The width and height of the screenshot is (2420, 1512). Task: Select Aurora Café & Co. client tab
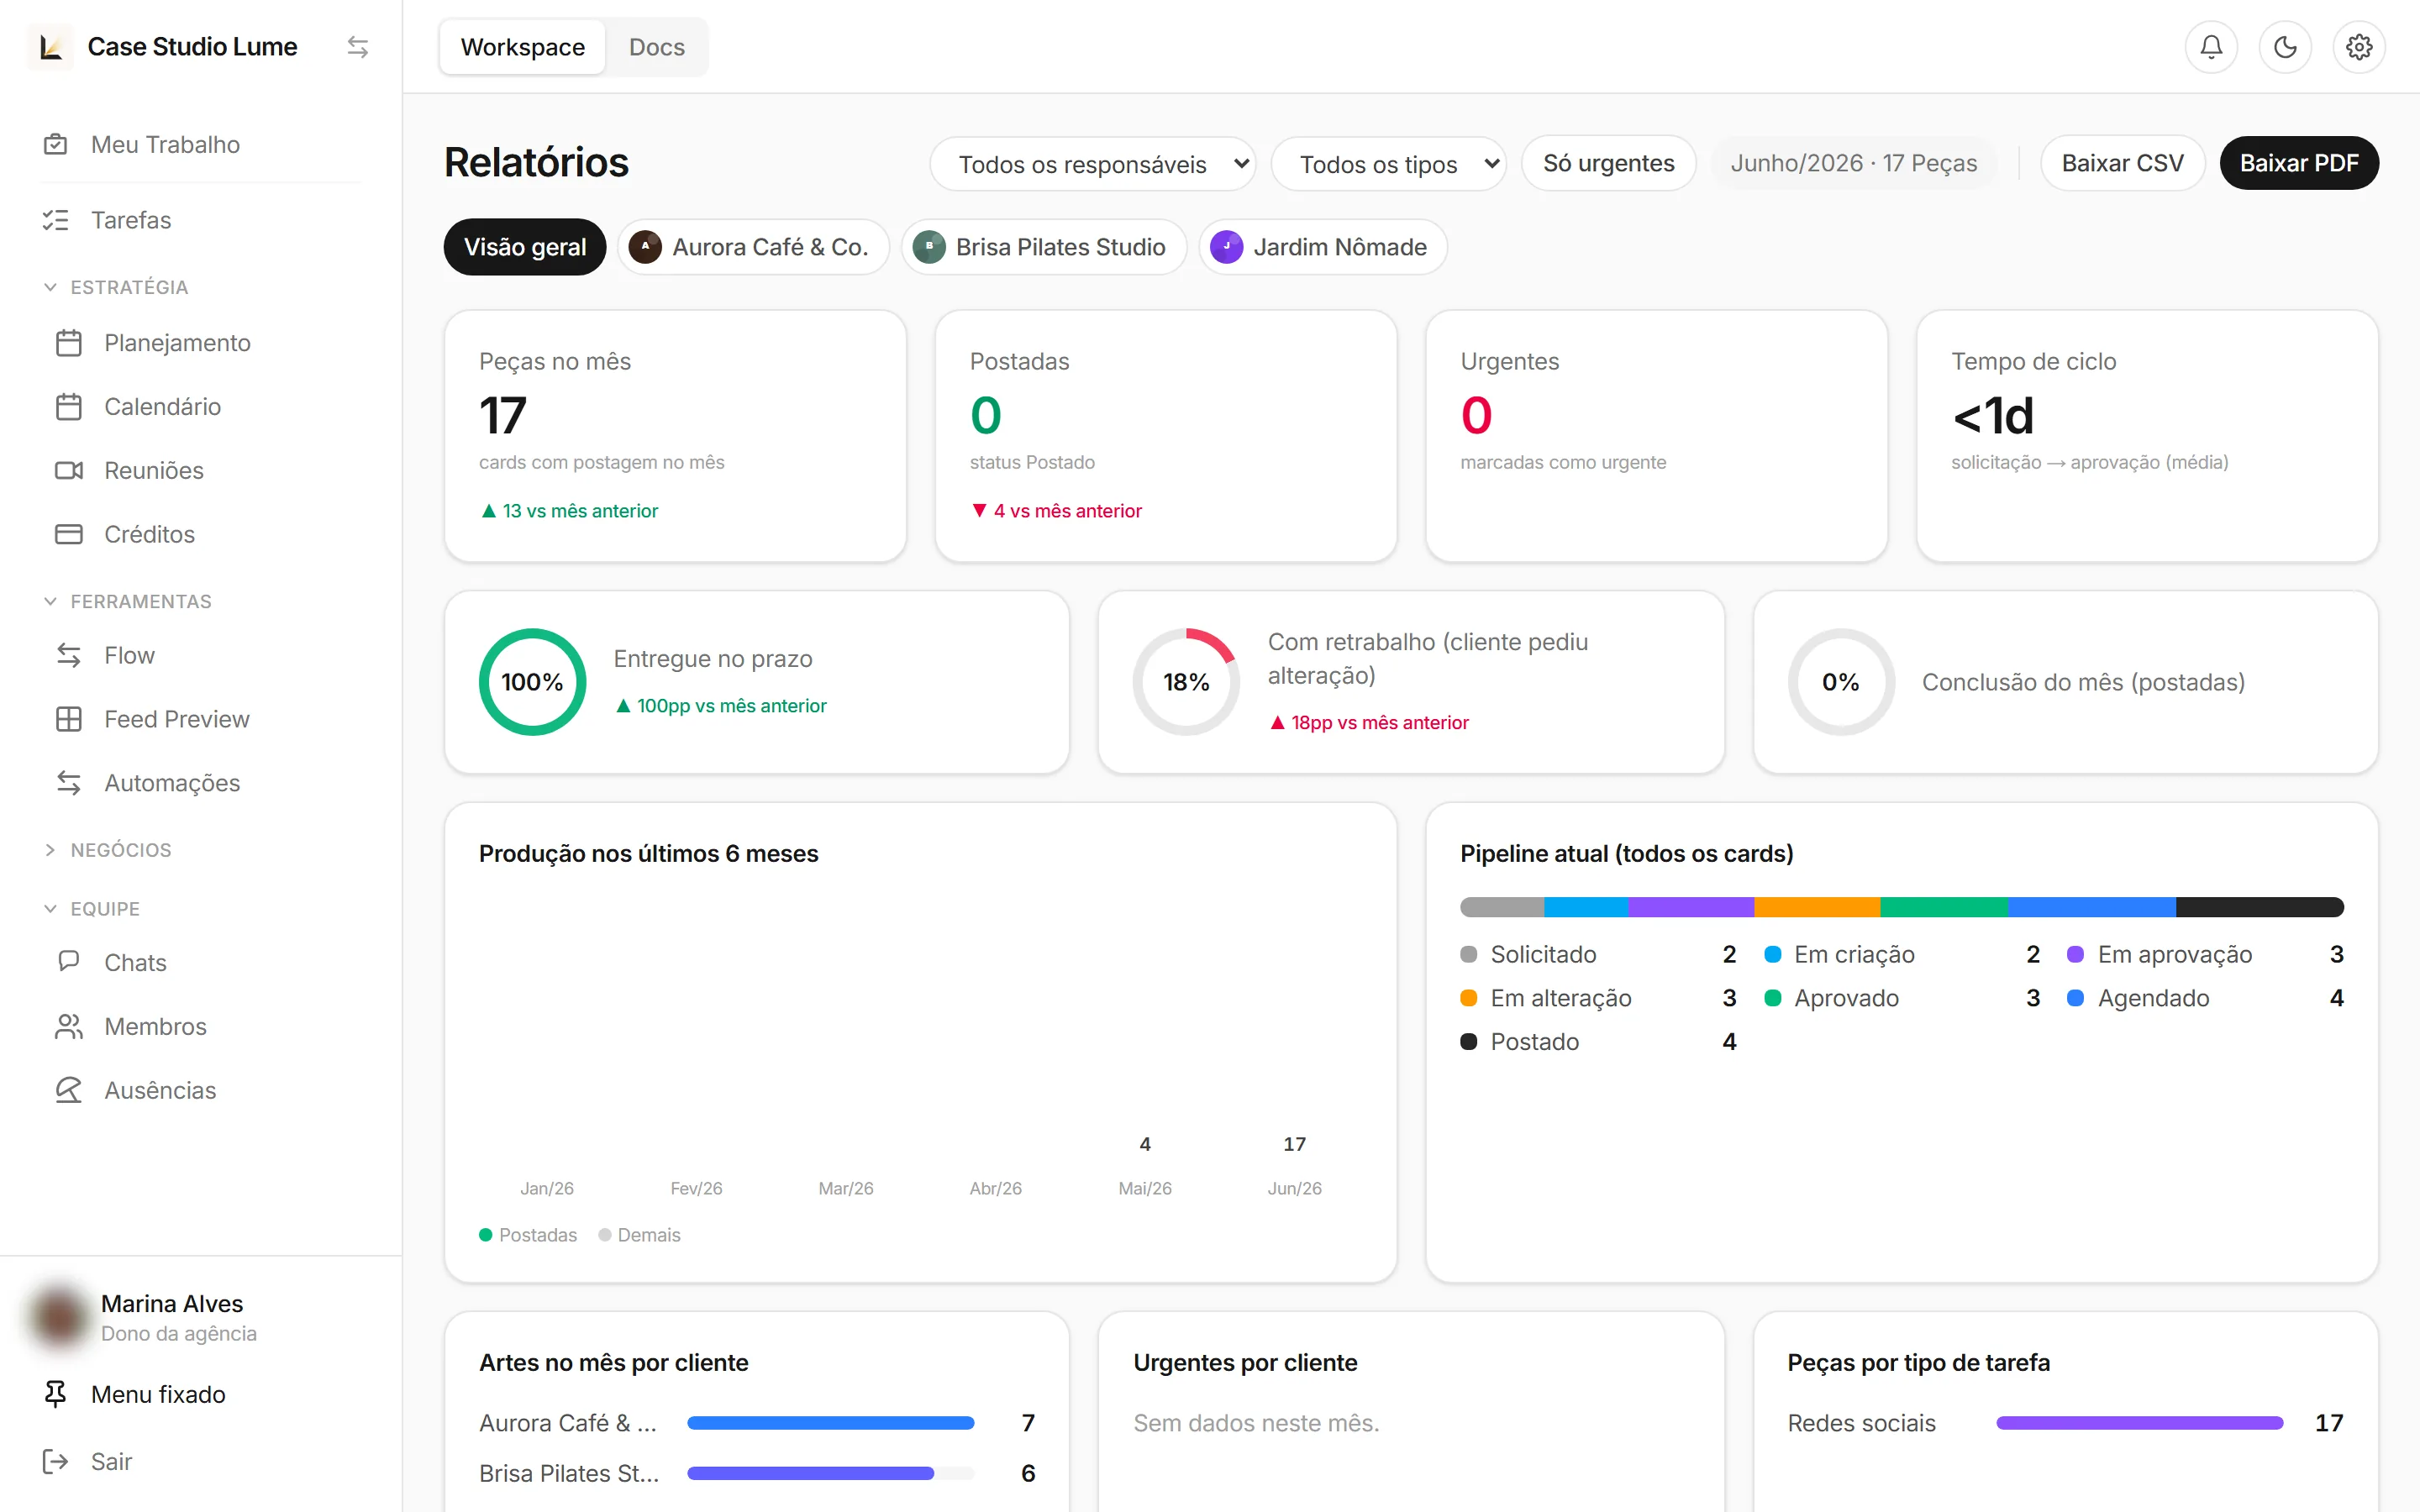(753, 247)
